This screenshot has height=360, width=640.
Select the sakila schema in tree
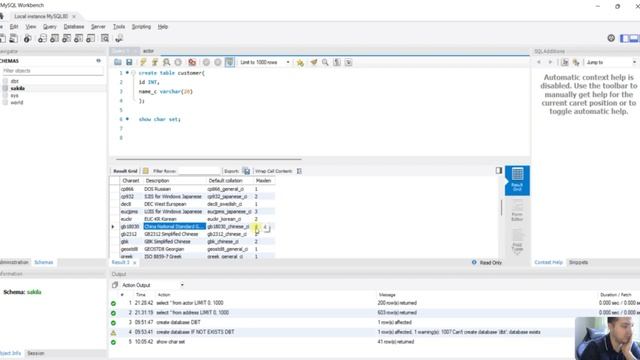(18, 88)
